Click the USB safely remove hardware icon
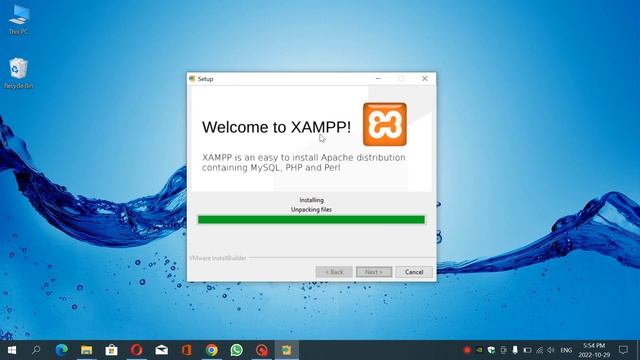 [x=515, y=350]
